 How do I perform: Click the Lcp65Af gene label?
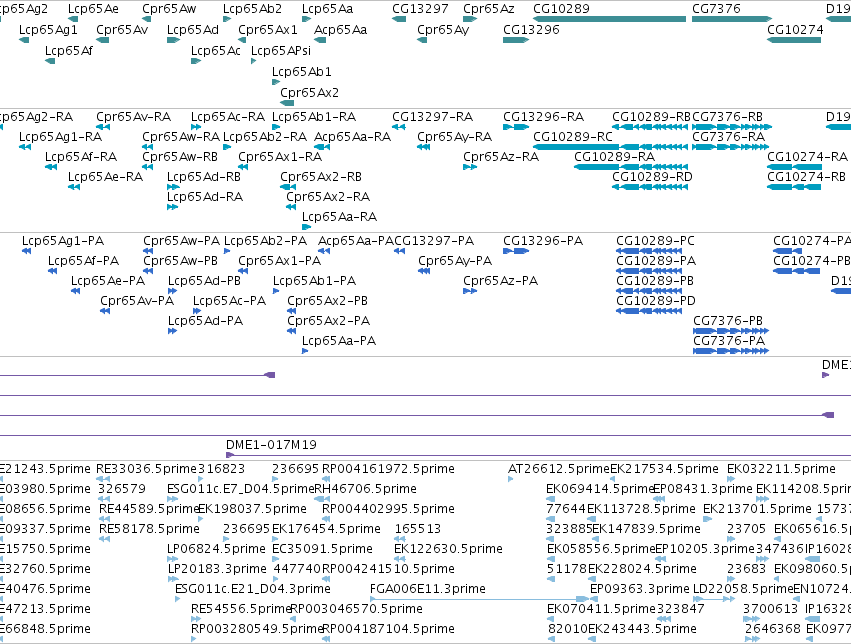point(69,51)
